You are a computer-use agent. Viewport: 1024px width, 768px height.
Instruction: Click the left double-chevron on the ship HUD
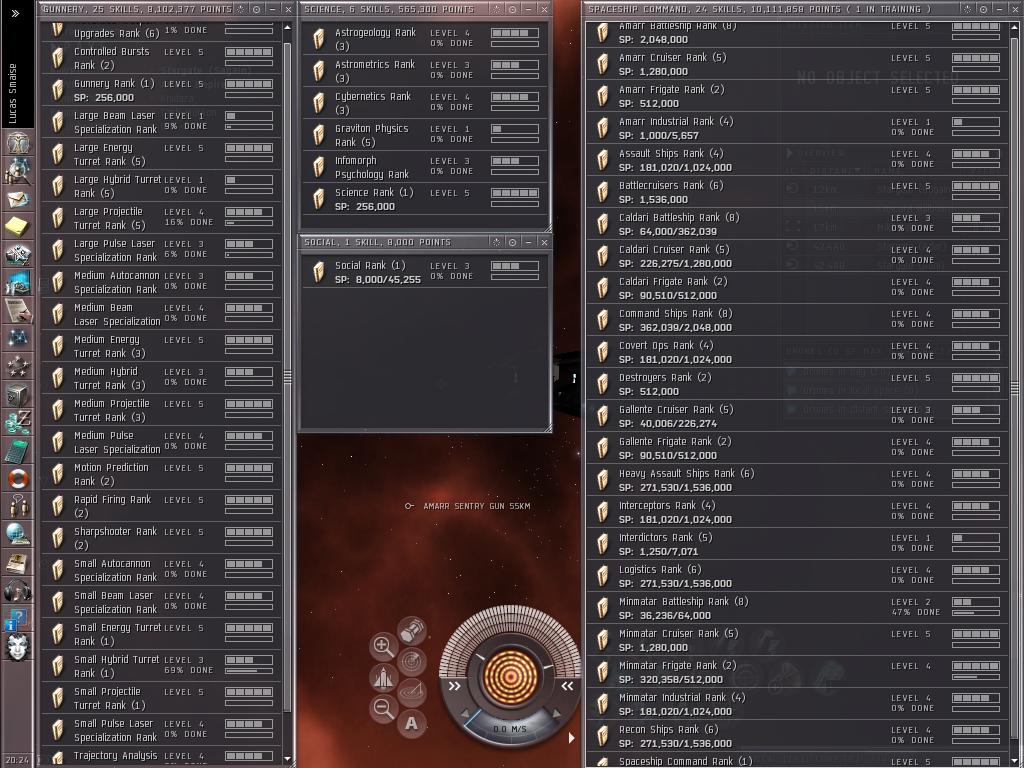[x=454, y=686]
